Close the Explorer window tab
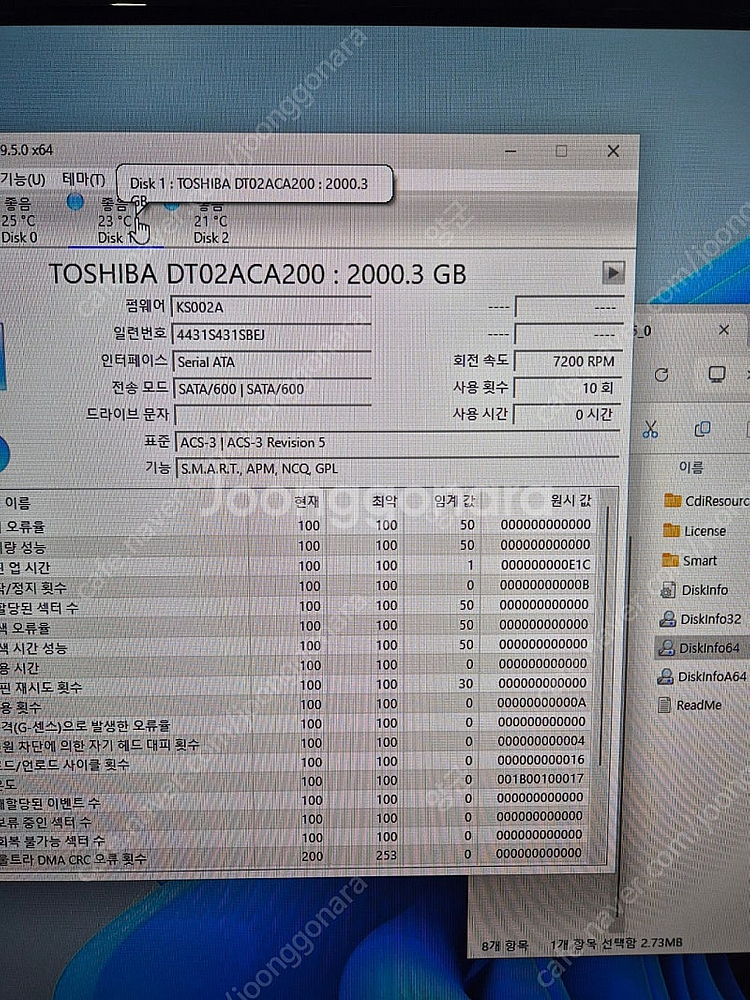 tap(724, 330)
